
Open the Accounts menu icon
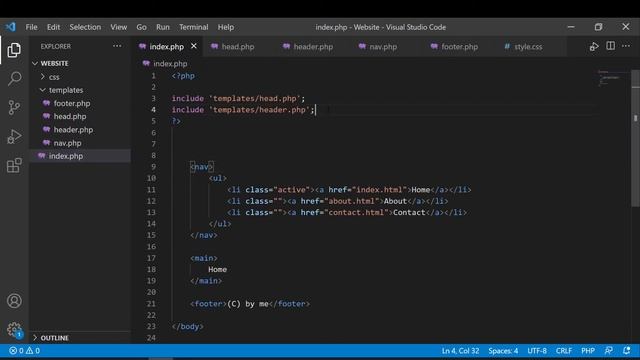point(14,301)
